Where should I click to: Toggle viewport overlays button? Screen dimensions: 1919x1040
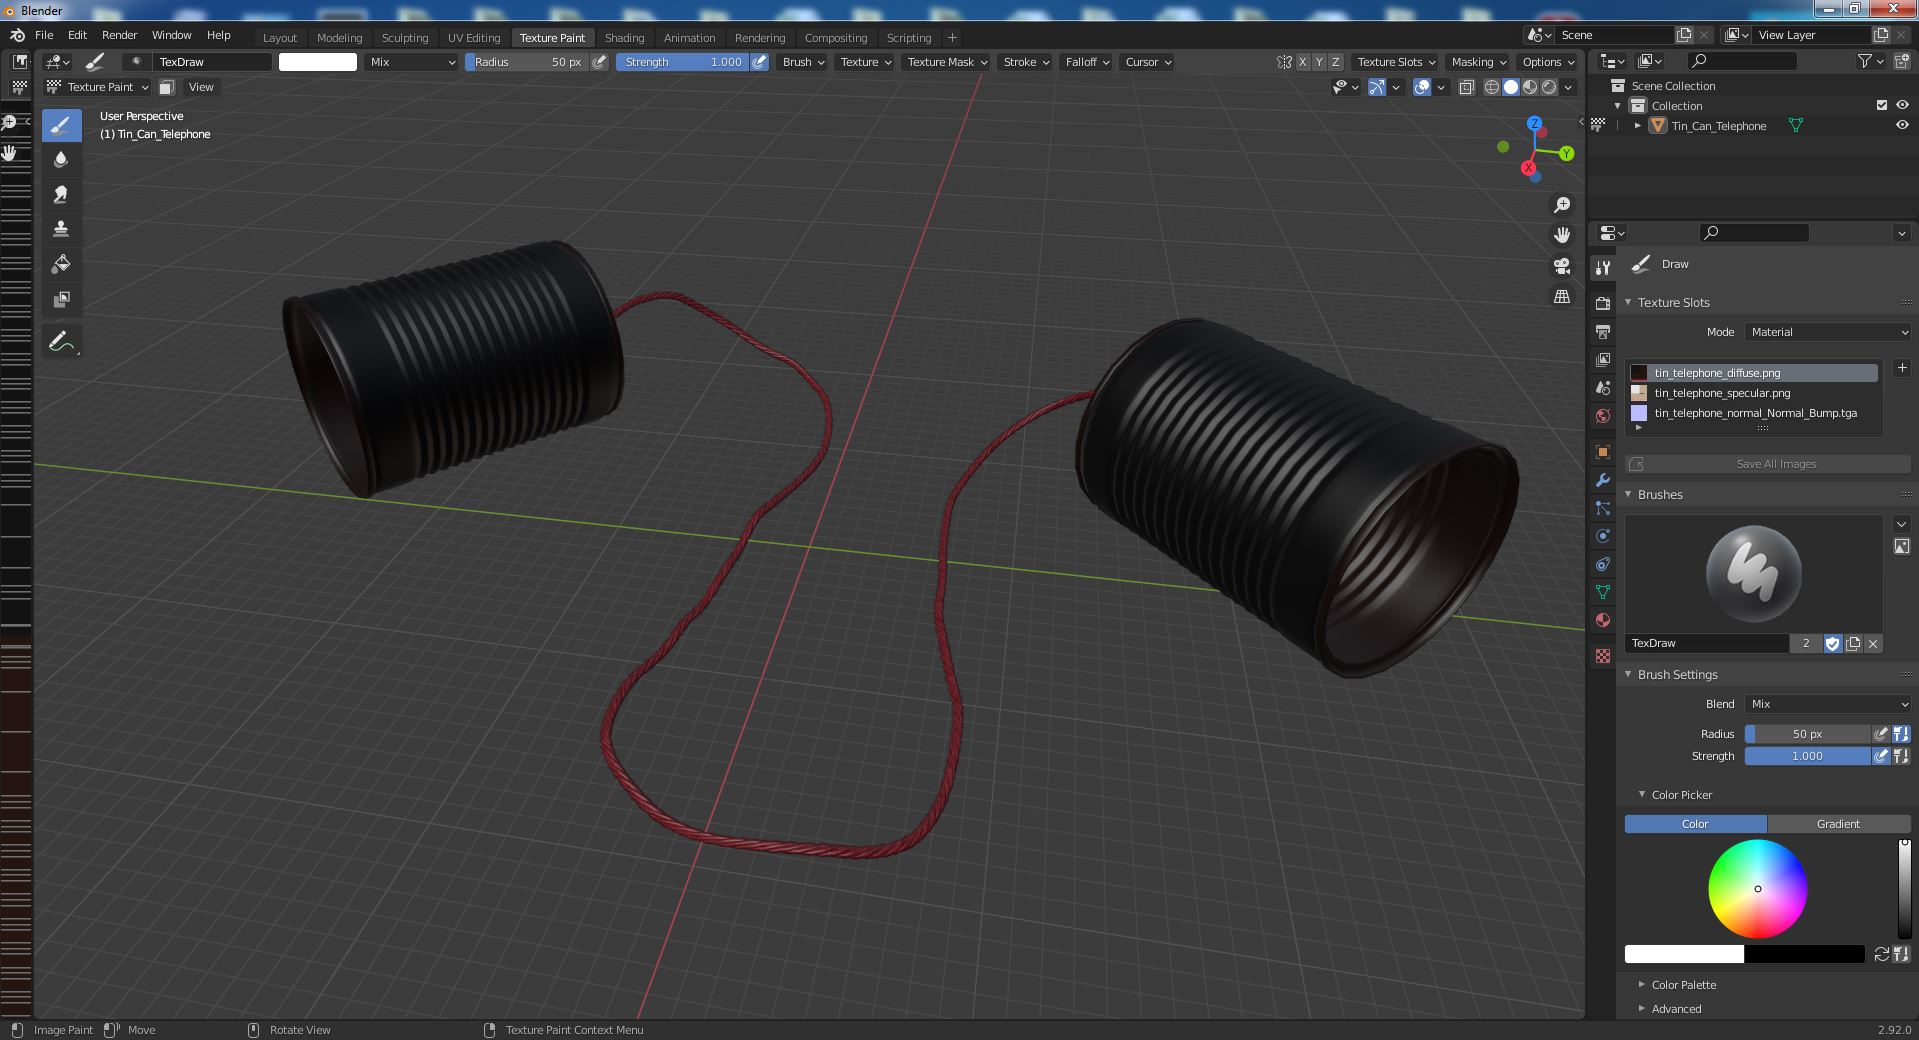[x=1422, y=87]
